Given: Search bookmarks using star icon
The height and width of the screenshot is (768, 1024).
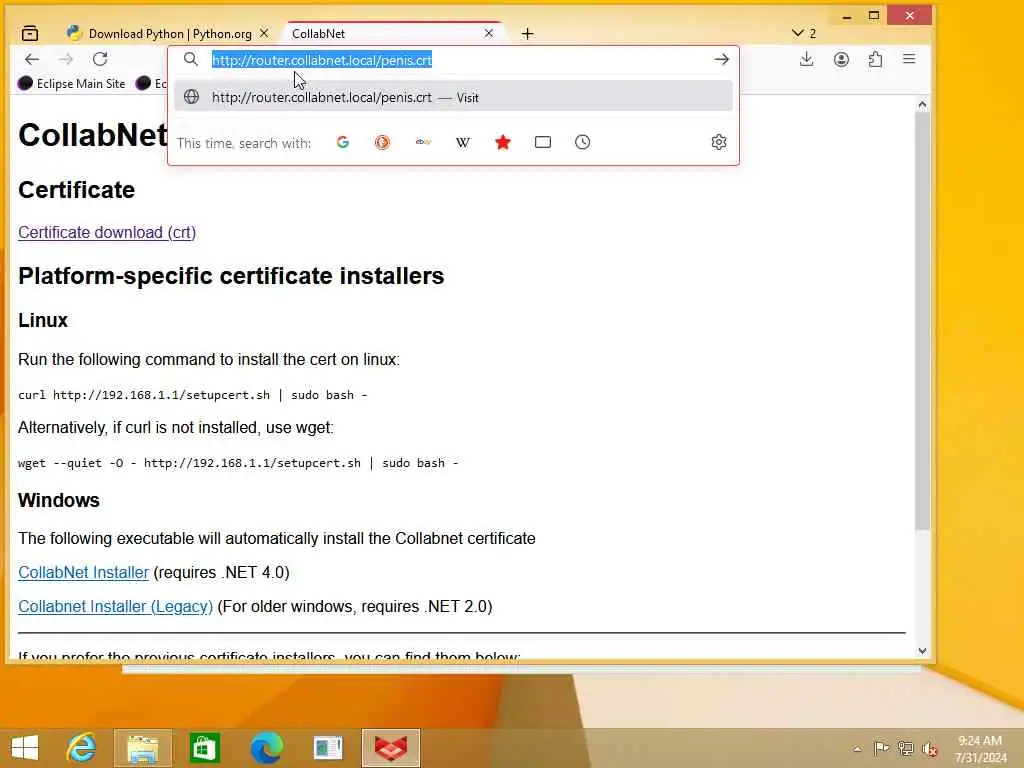Looking at the screenshot, I should [503, 142].
